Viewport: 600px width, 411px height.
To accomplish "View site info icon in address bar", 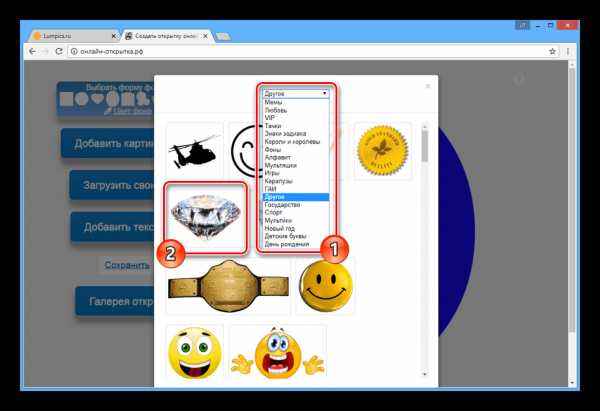I will coord(74,51).
